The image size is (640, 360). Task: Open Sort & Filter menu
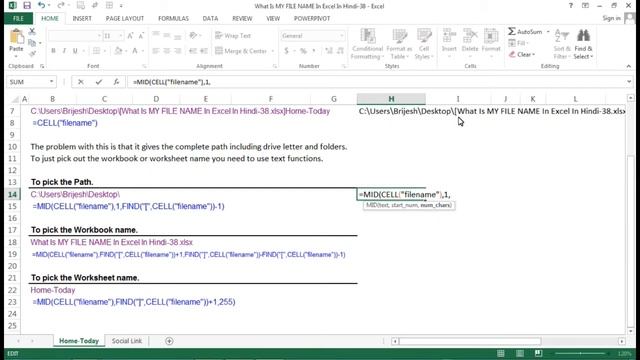(x=562, y=44)
